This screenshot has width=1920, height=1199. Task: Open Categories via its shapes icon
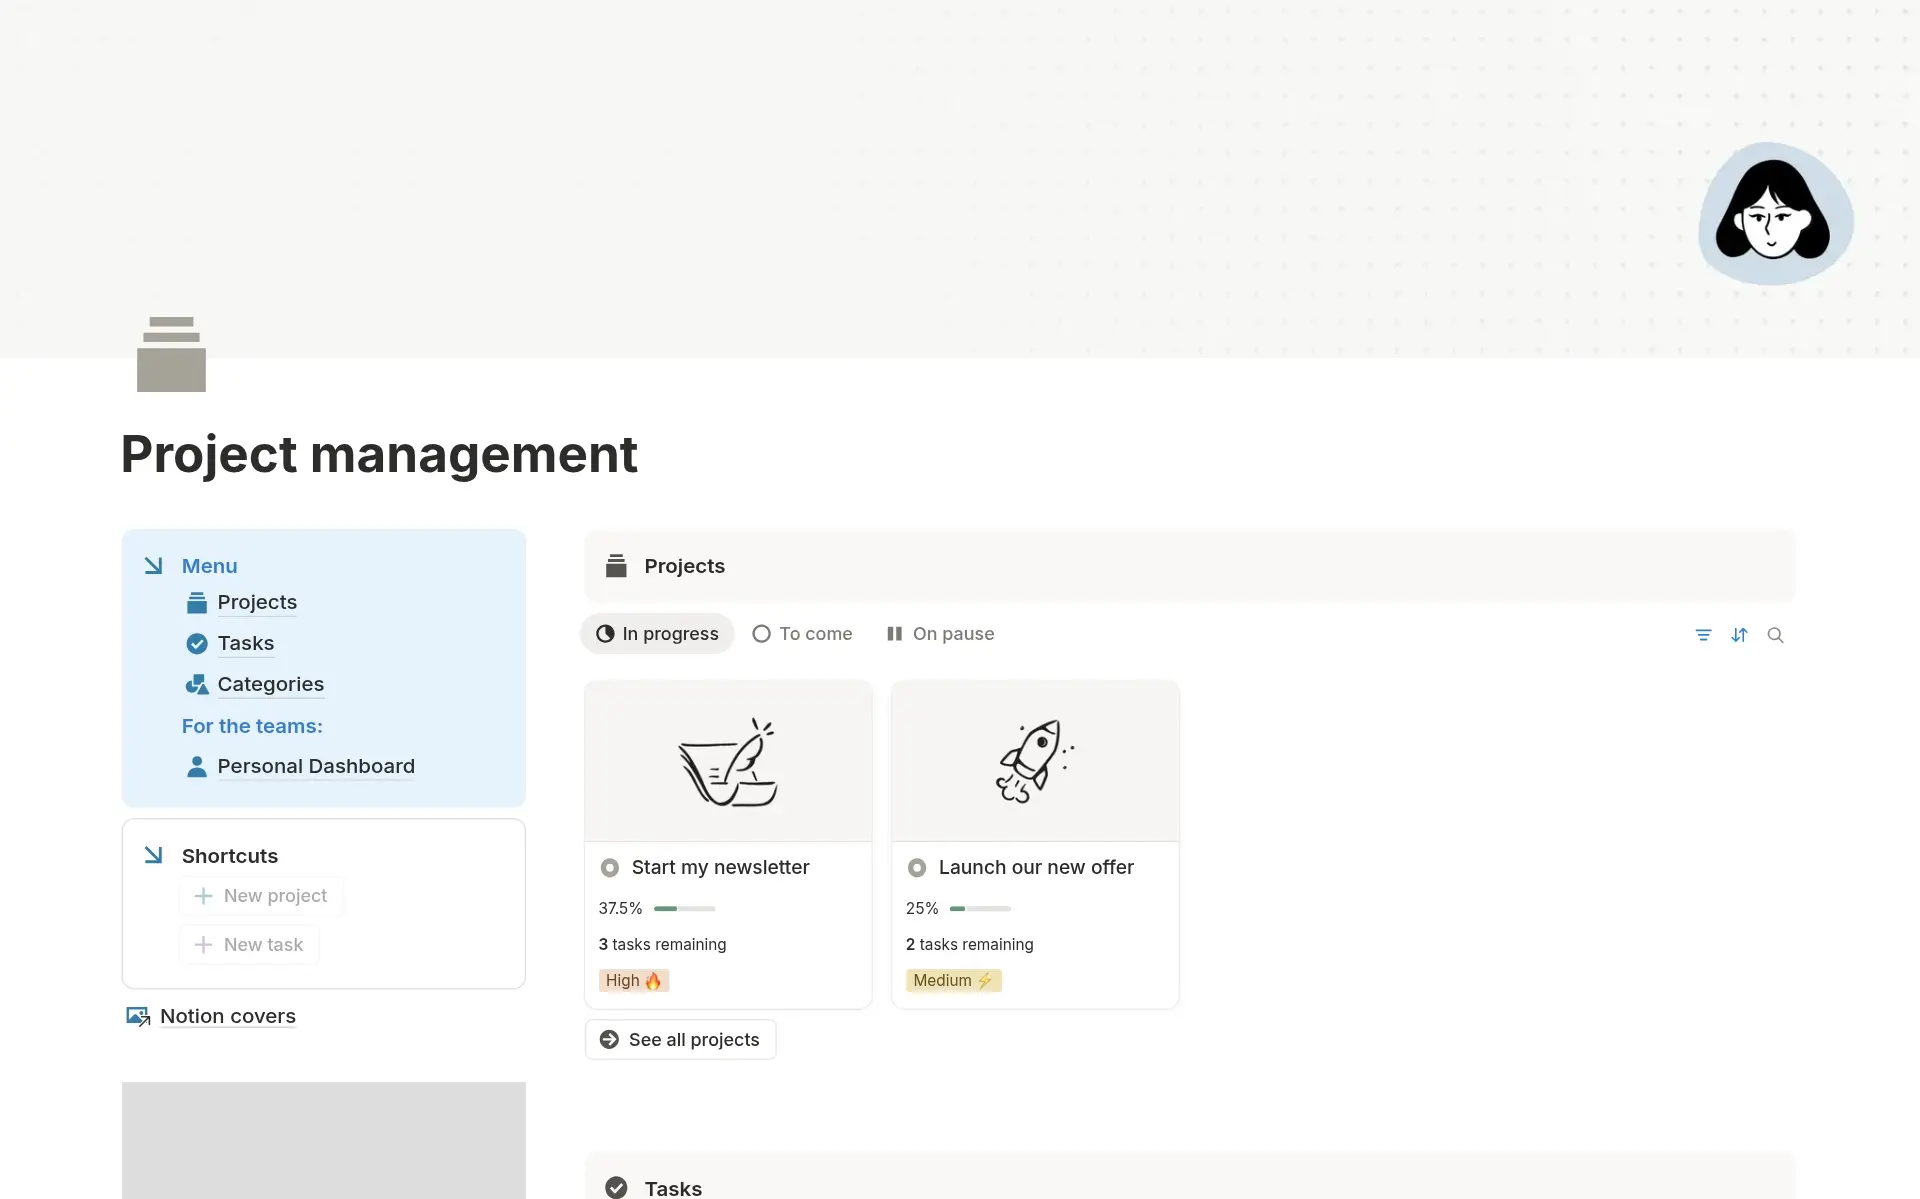click(196, 684)
